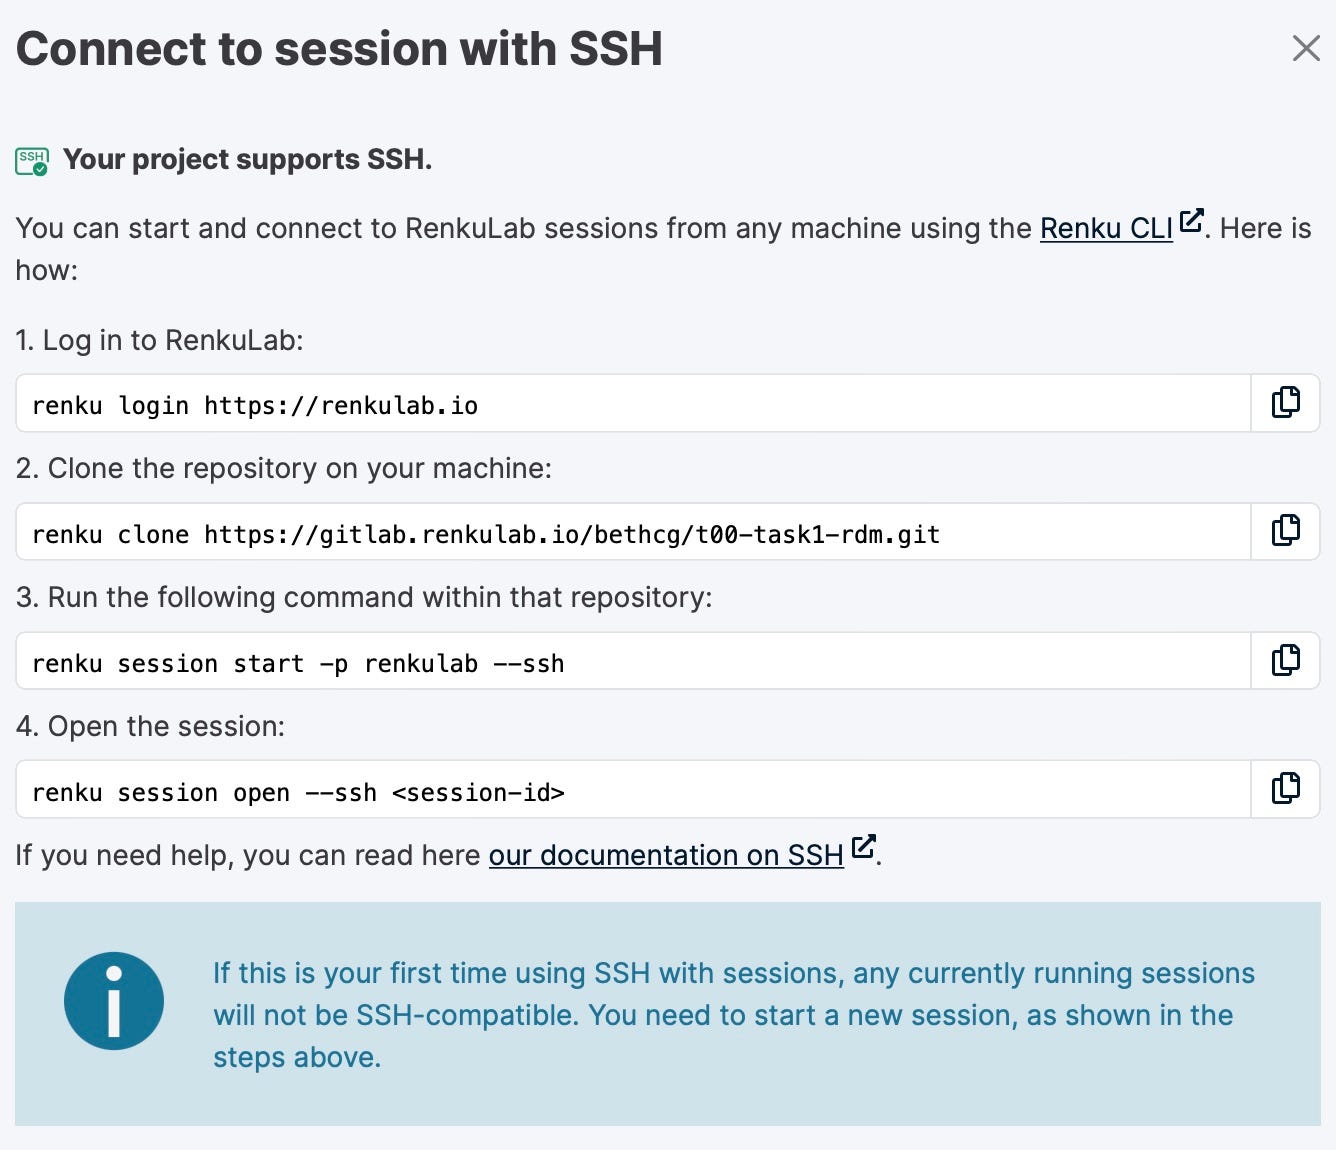Select the session open command text field

click(630, 790)
